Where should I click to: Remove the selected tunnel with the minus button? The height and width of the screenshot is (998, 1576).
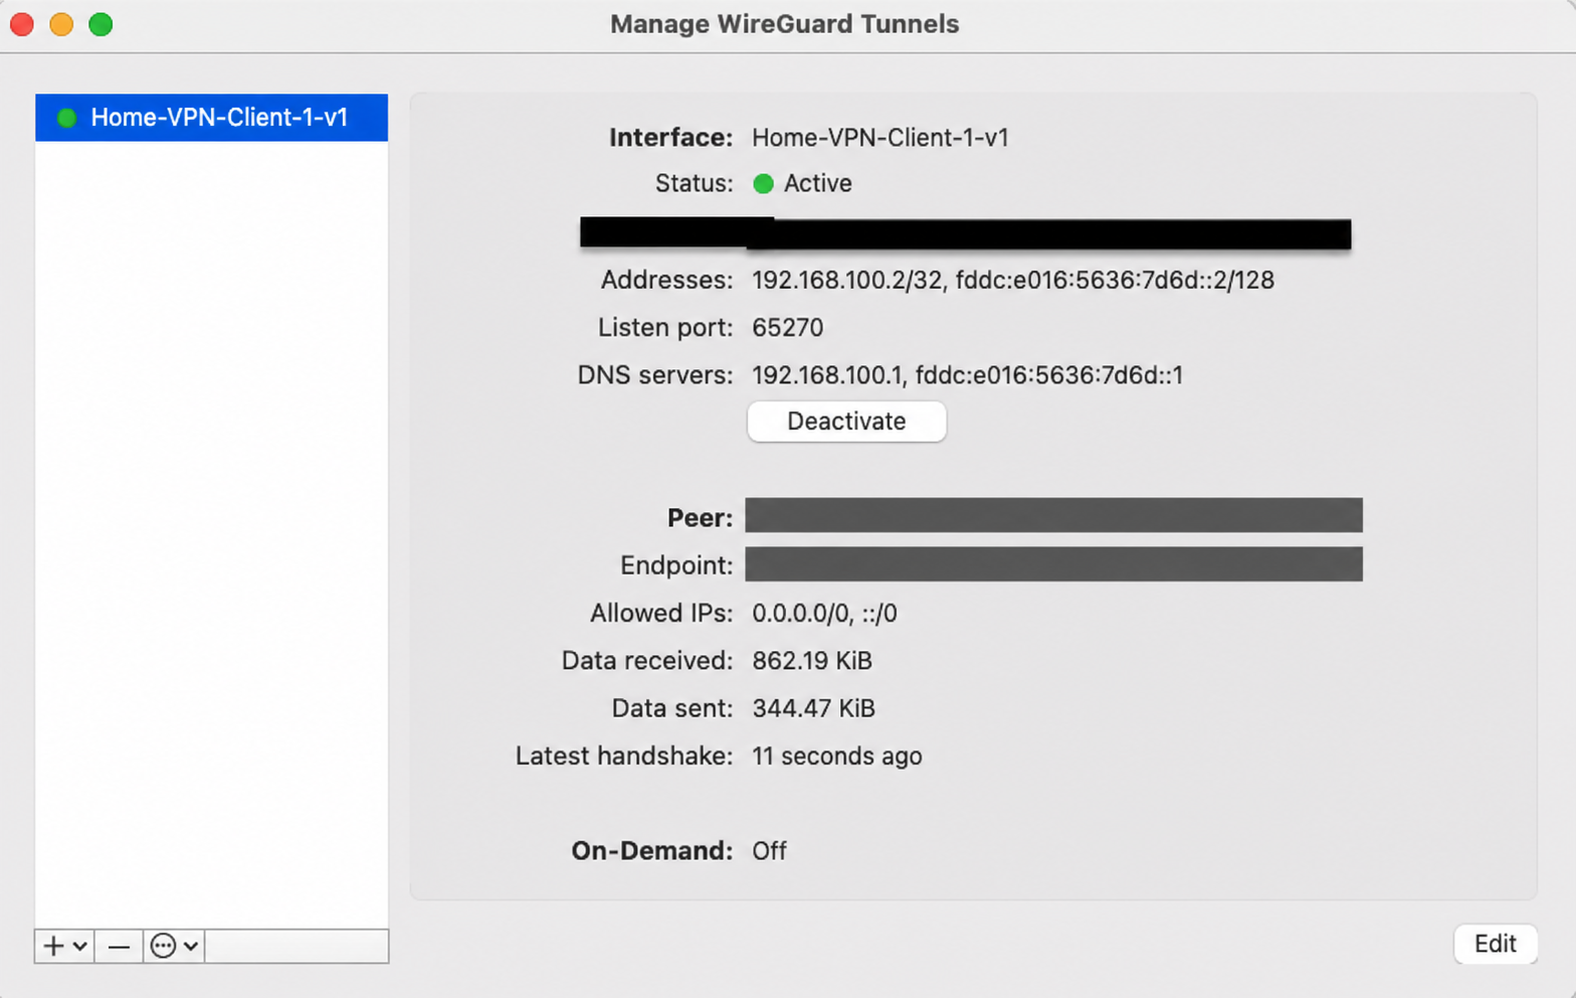pyautogui.click(x=119, y=946)
